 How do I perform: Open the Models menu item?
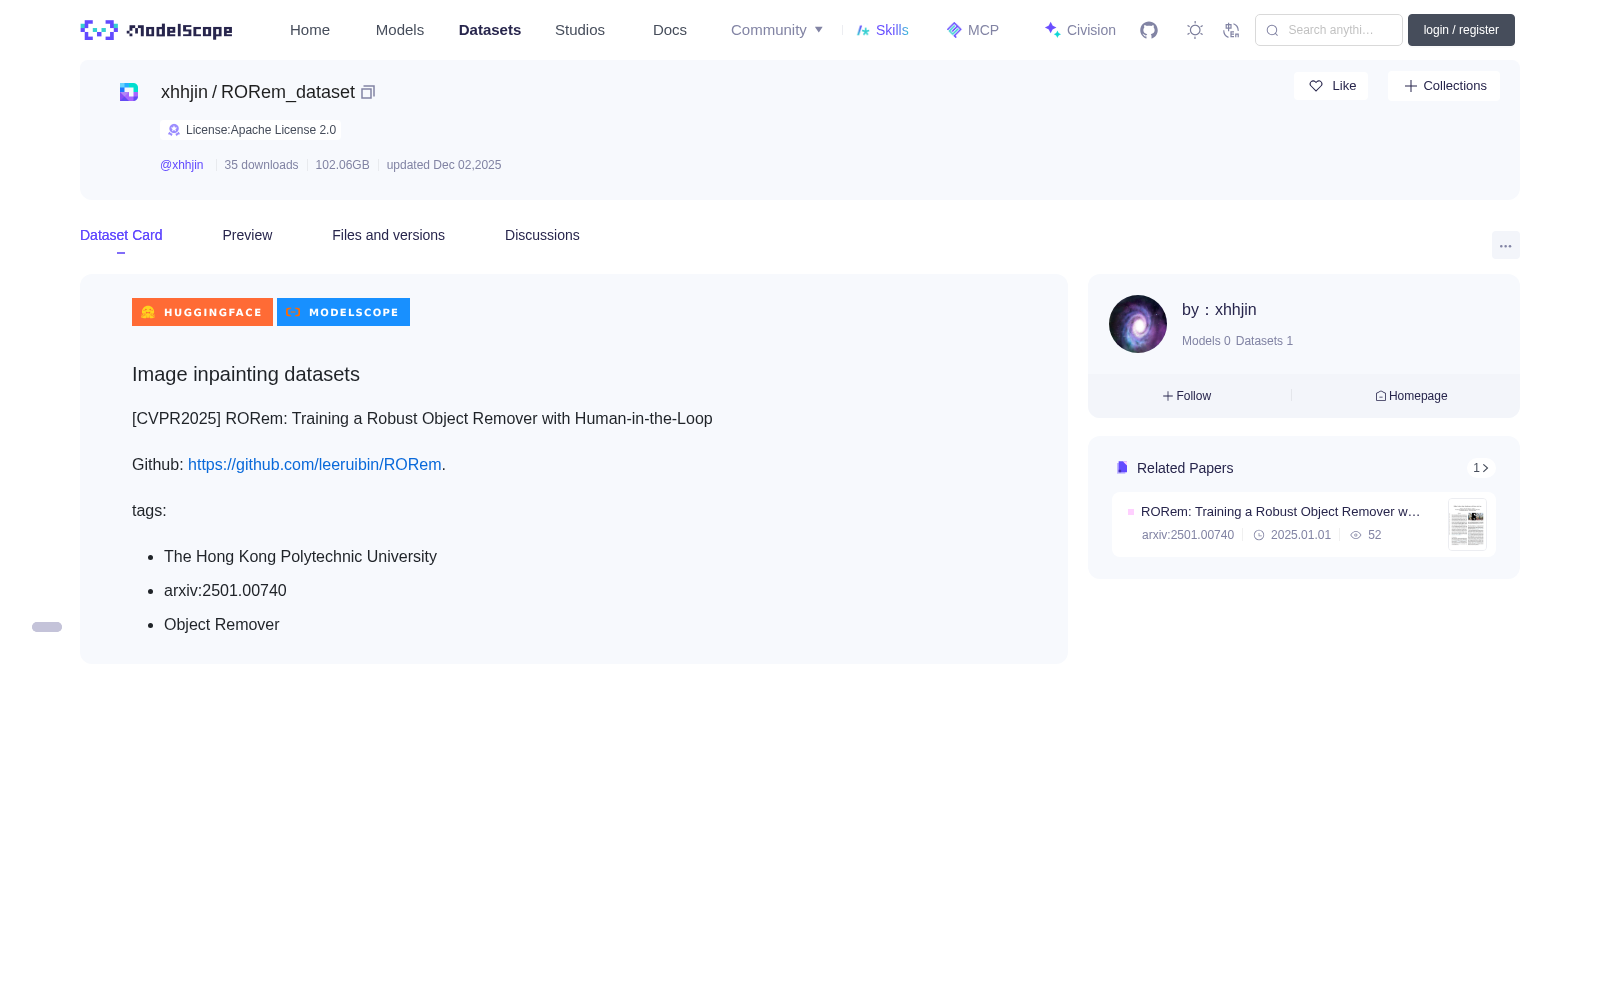[x=400, y=30]
